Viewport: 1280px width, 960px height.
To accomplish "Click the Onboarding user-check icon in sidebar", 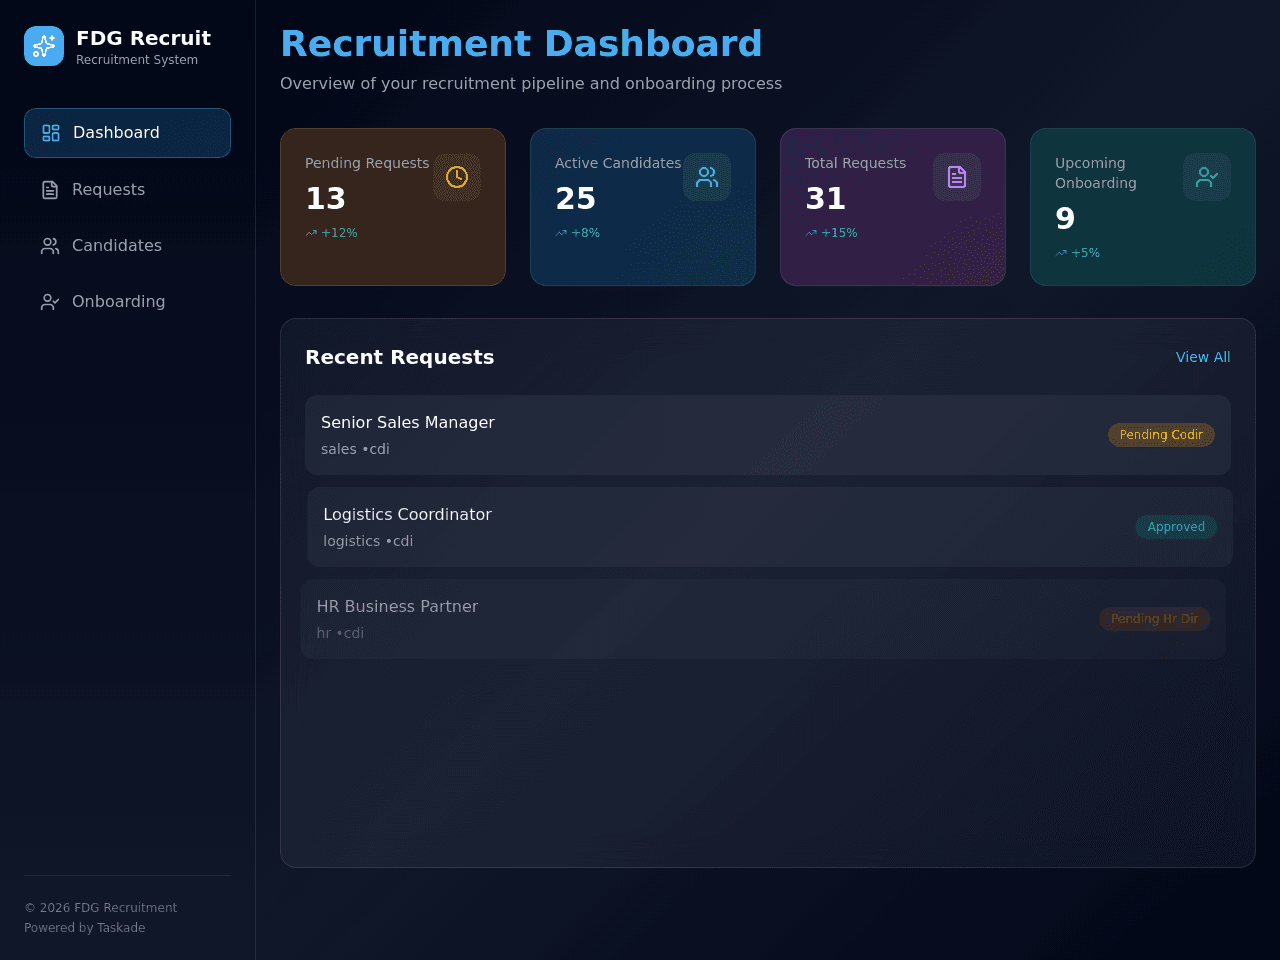I will click(x=50, y=302).
